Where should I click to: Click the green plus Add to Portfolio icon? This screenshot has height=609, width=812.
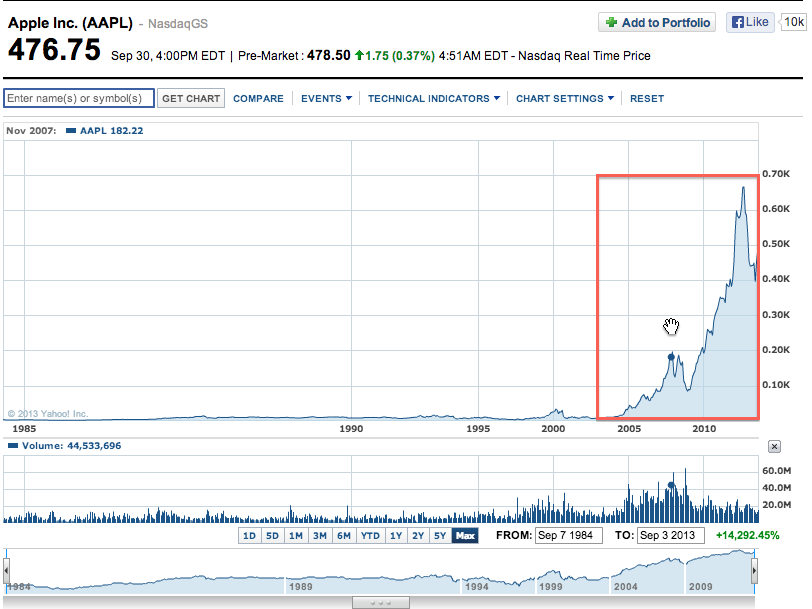point(611,22)
